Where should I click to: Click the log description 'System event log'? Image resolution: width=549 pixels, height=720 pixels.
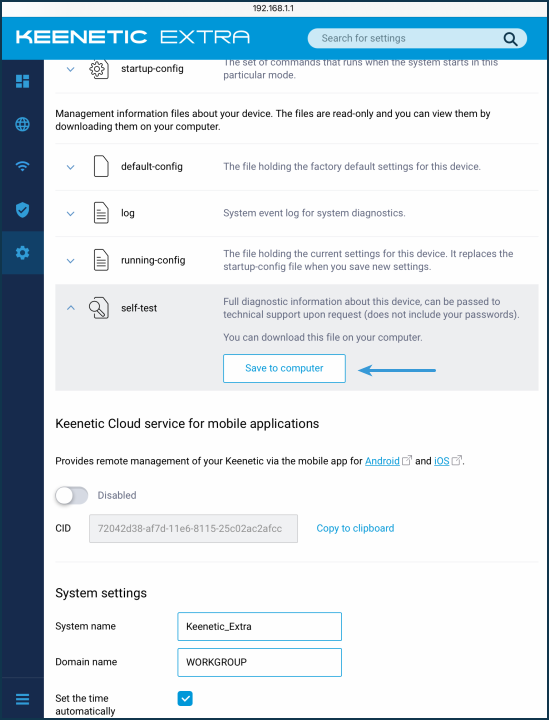coord(314,213)
